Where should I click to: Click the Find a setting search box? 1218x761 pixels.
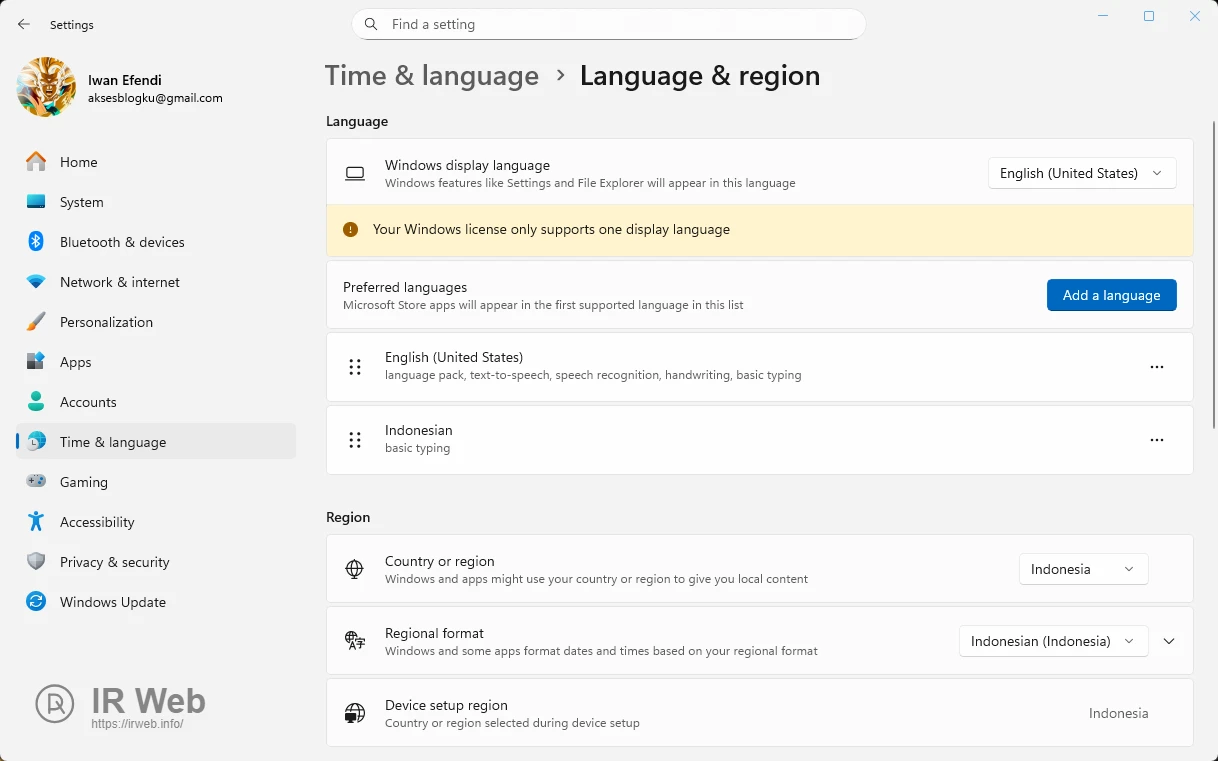(608, 24)
